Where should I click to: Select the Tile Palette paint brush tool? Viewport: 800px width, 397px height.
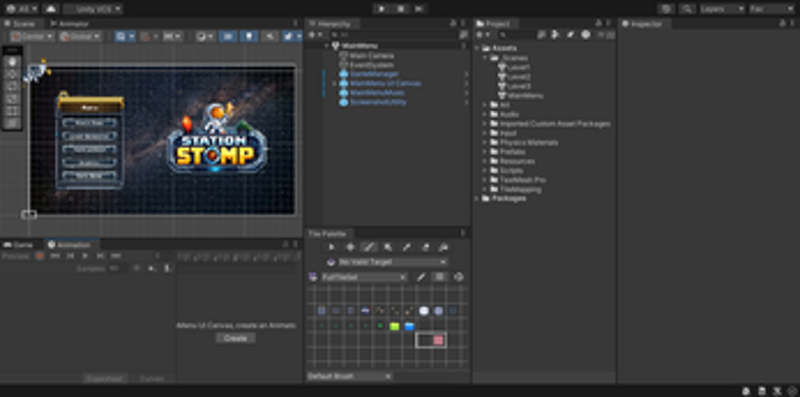pyautogui.click(x=369, y=247)
